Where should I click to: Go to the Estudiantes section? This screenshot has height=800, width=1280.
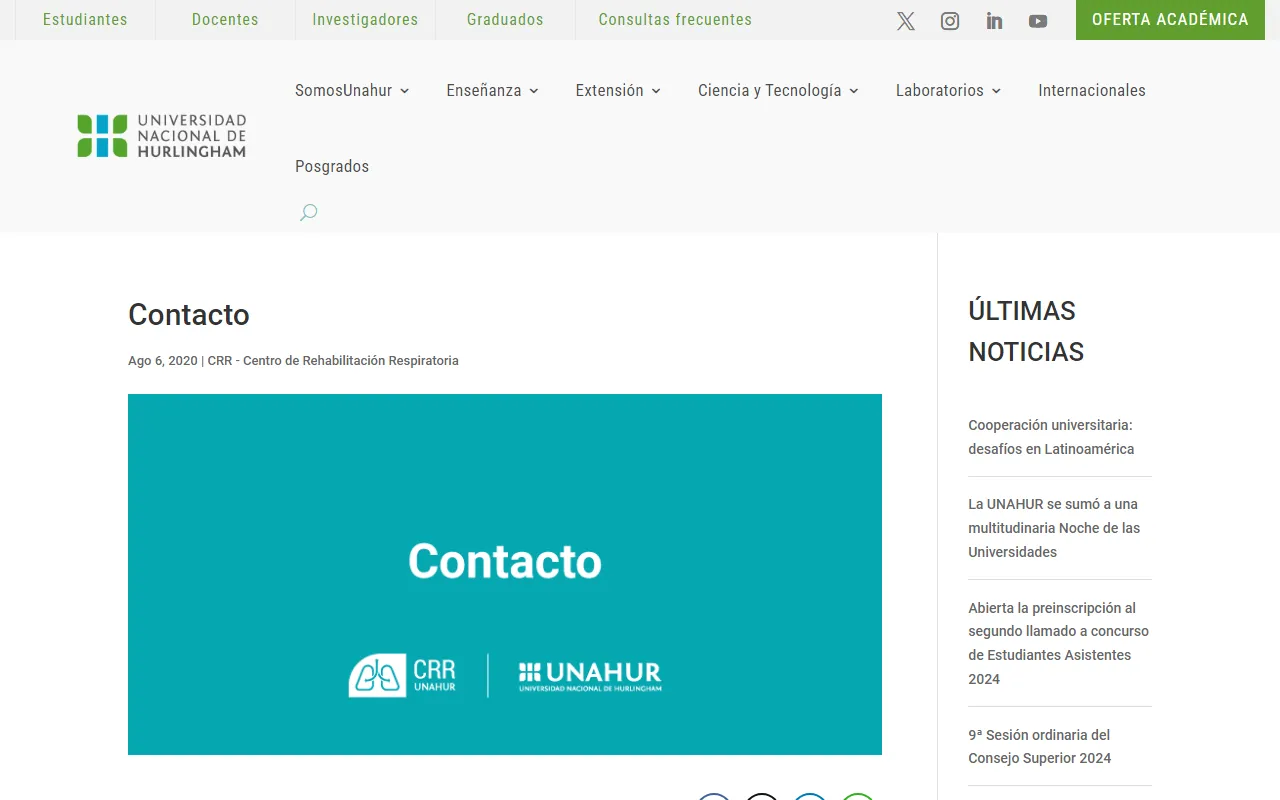pyautogui.click(x=85, y=19)
